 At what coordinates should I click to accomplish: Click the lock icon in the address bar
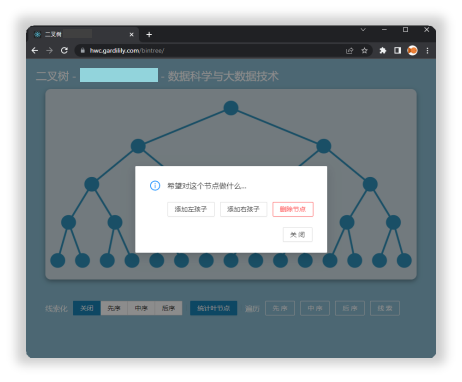82,51
